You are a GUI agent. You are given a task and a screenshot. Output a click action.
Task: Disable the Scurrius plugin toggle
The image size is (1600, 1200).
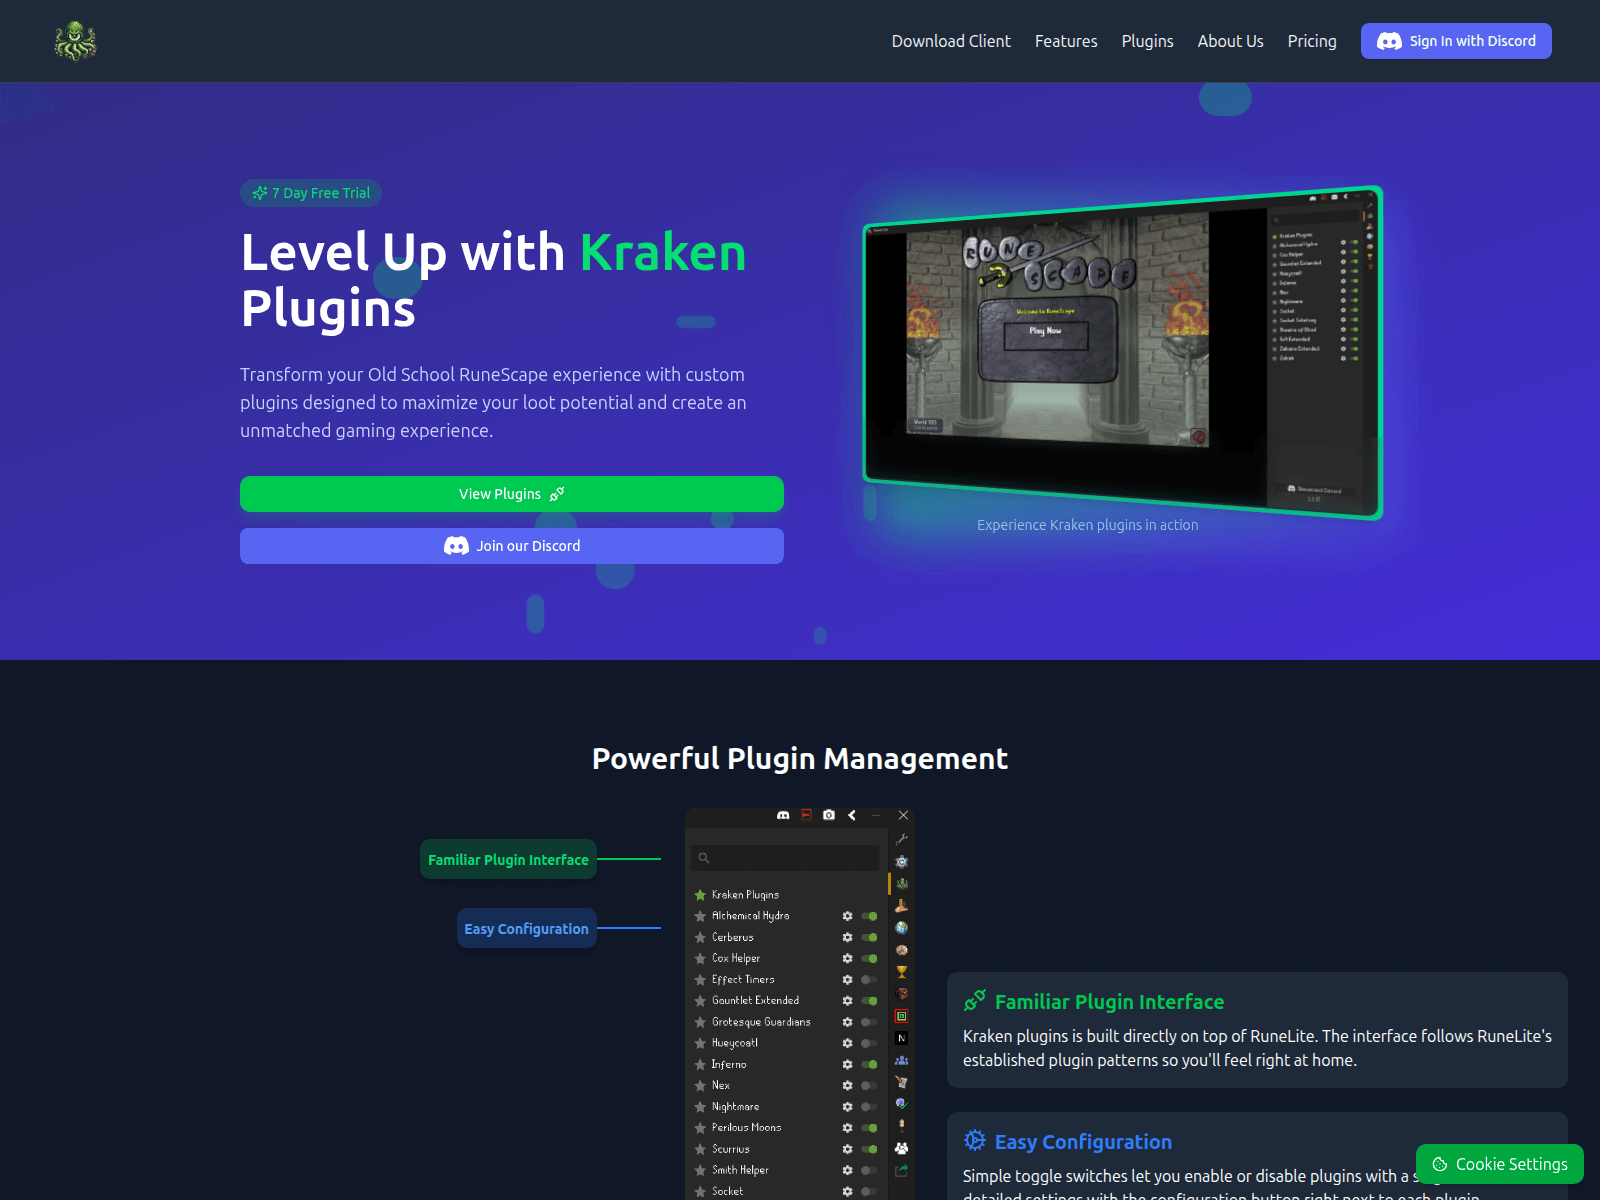[x=869, y=1149]
